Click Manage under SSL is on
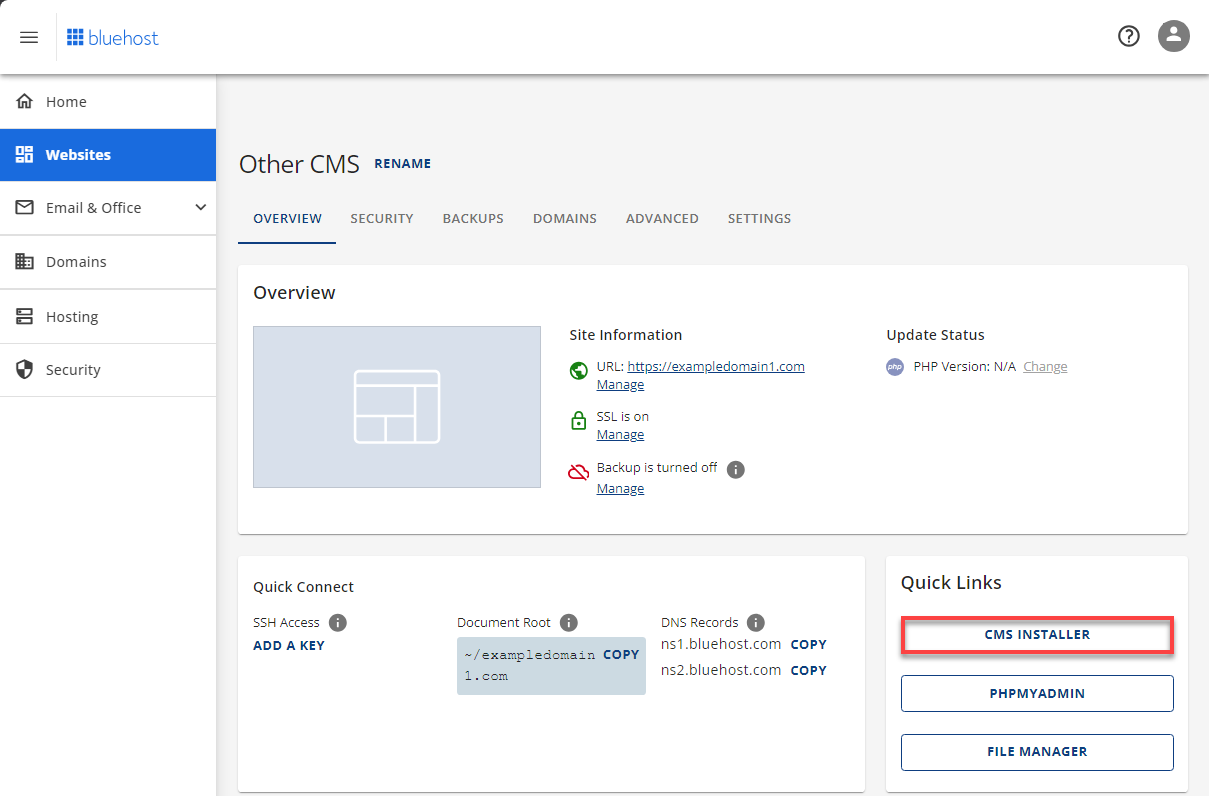1209x796 pixels. (620, 434)
